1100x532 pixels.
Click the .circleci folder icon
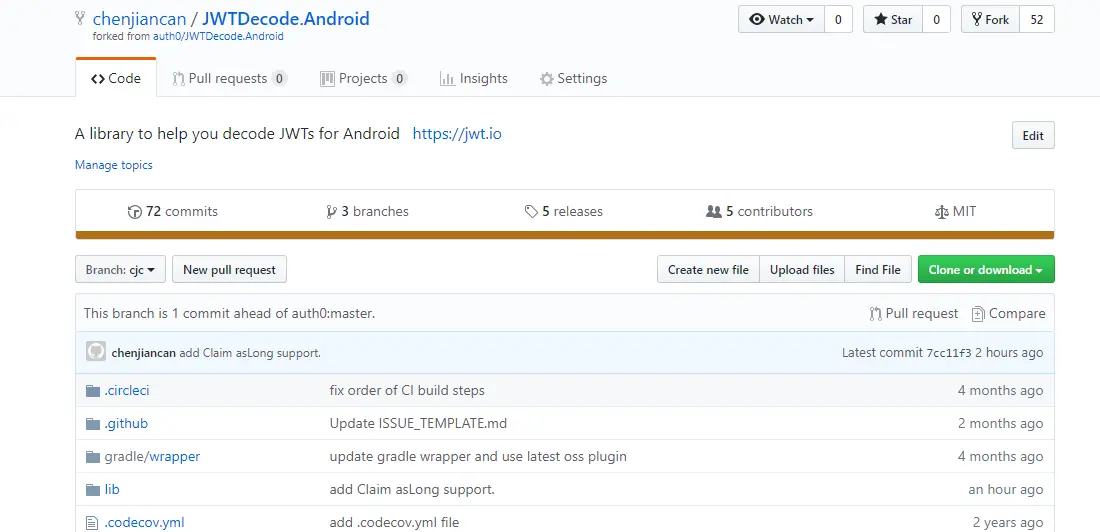pyautogui.click(x=93, y=390)
